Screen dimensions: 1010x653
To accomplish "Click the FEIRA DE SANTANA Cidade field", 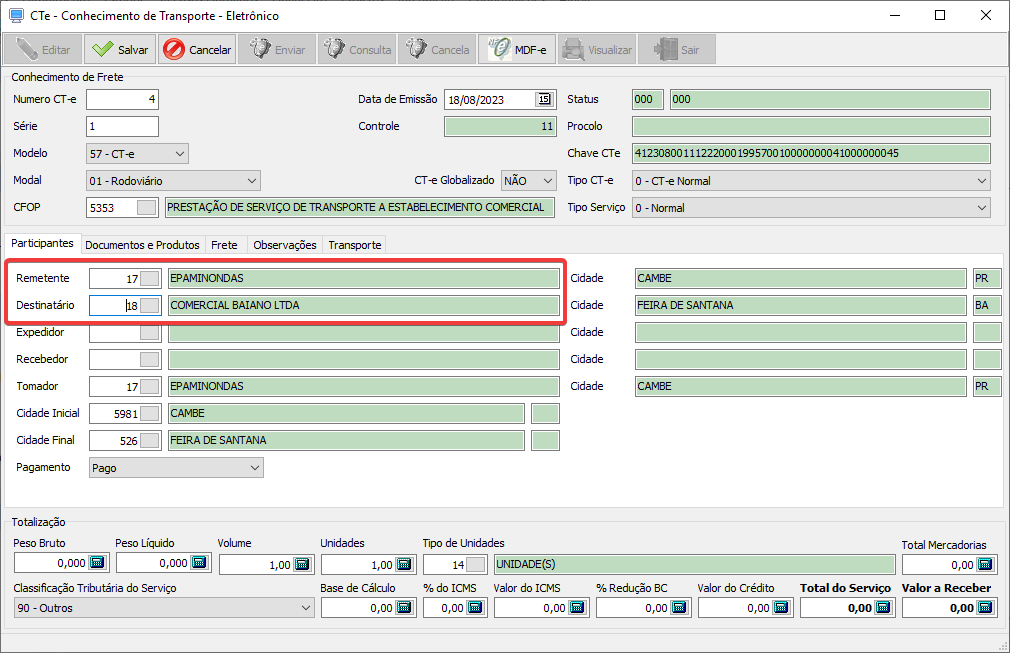I will point(800,305).
